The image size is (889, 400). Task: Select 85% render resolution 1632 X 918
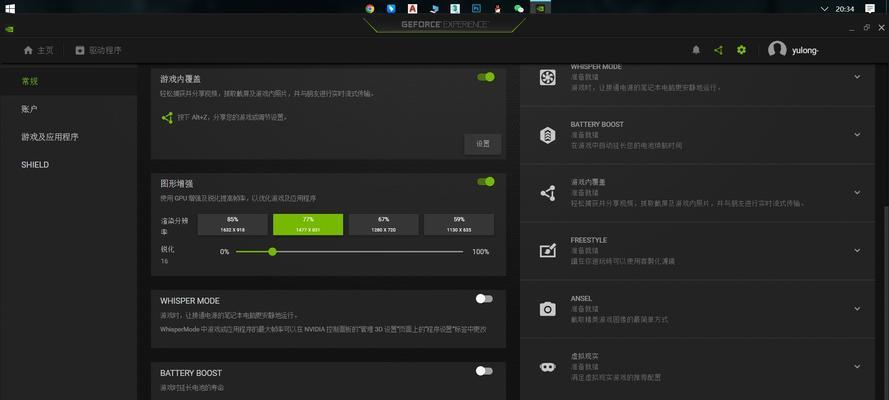click(232, 224)
